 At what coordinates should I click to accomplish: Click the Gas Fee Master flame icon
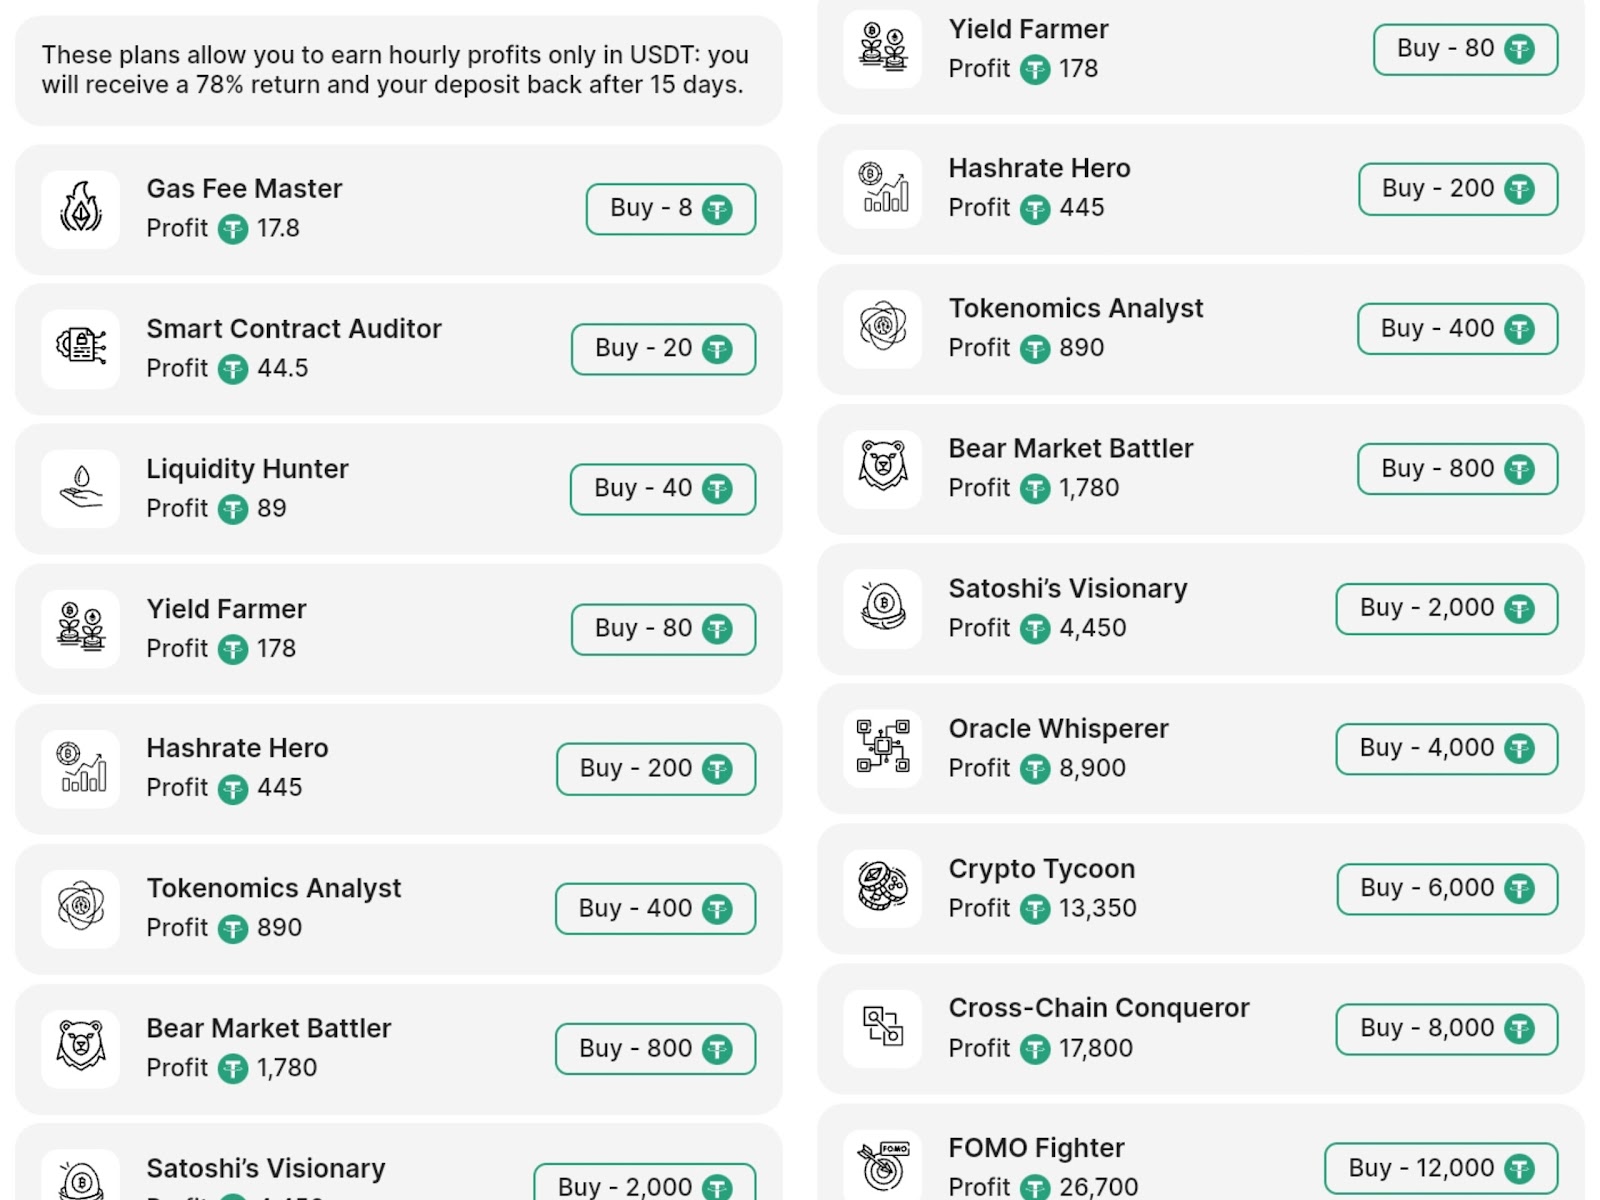[x=81, y=209]
